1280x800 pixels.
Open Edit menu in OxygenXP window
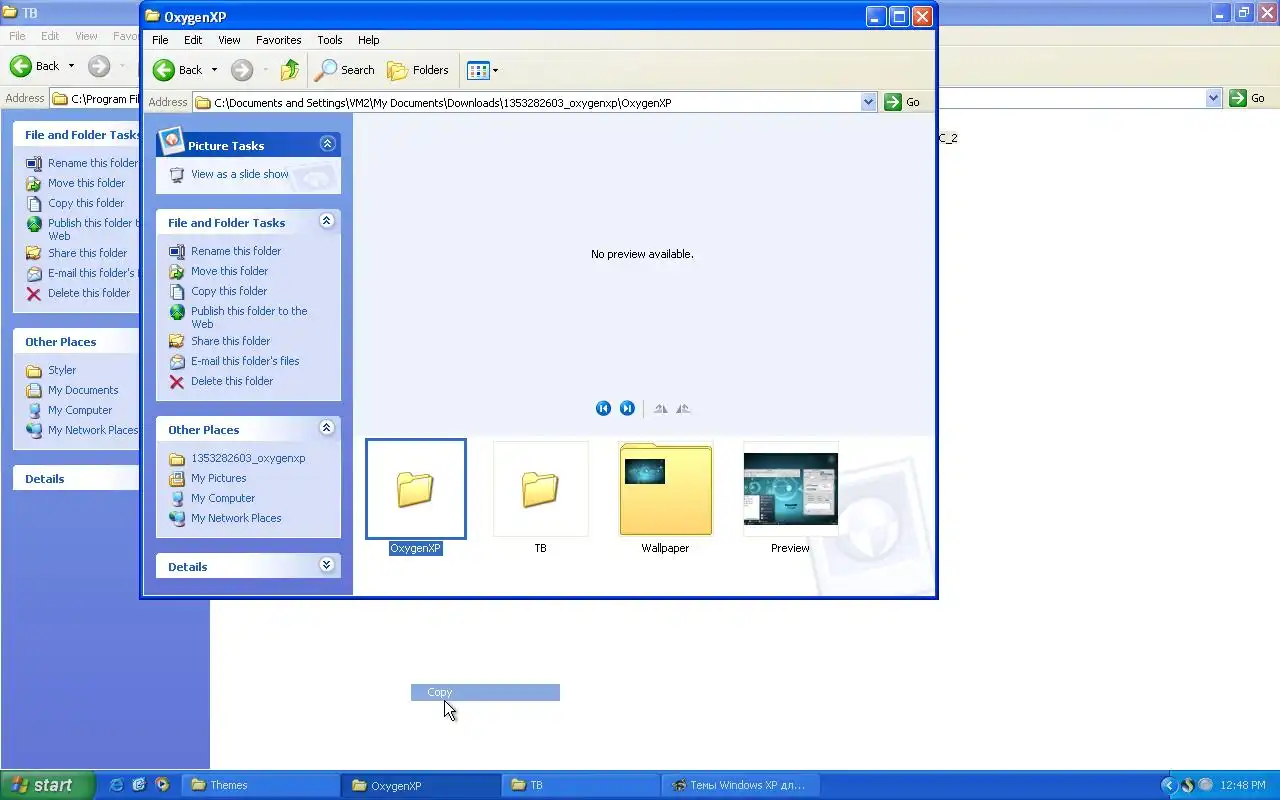[x=193, y=40]
